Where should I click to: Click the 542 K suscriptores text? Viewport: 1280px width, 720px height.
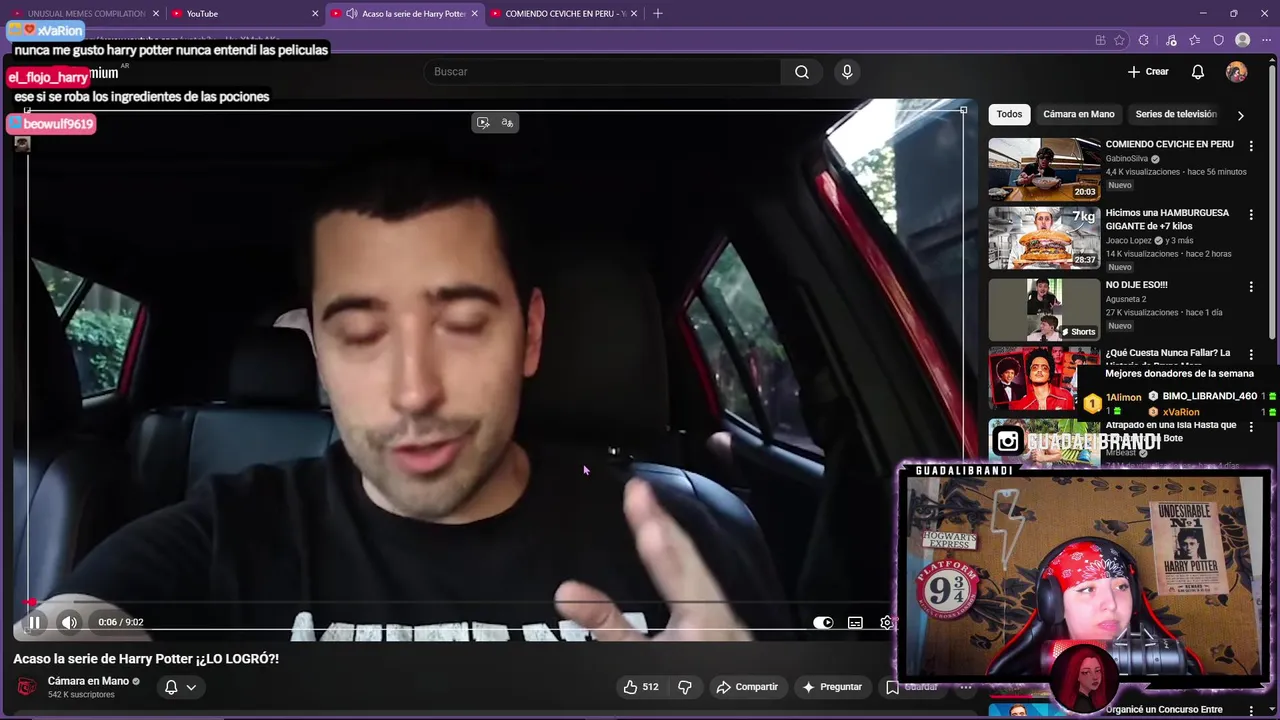tap(81, 695)
